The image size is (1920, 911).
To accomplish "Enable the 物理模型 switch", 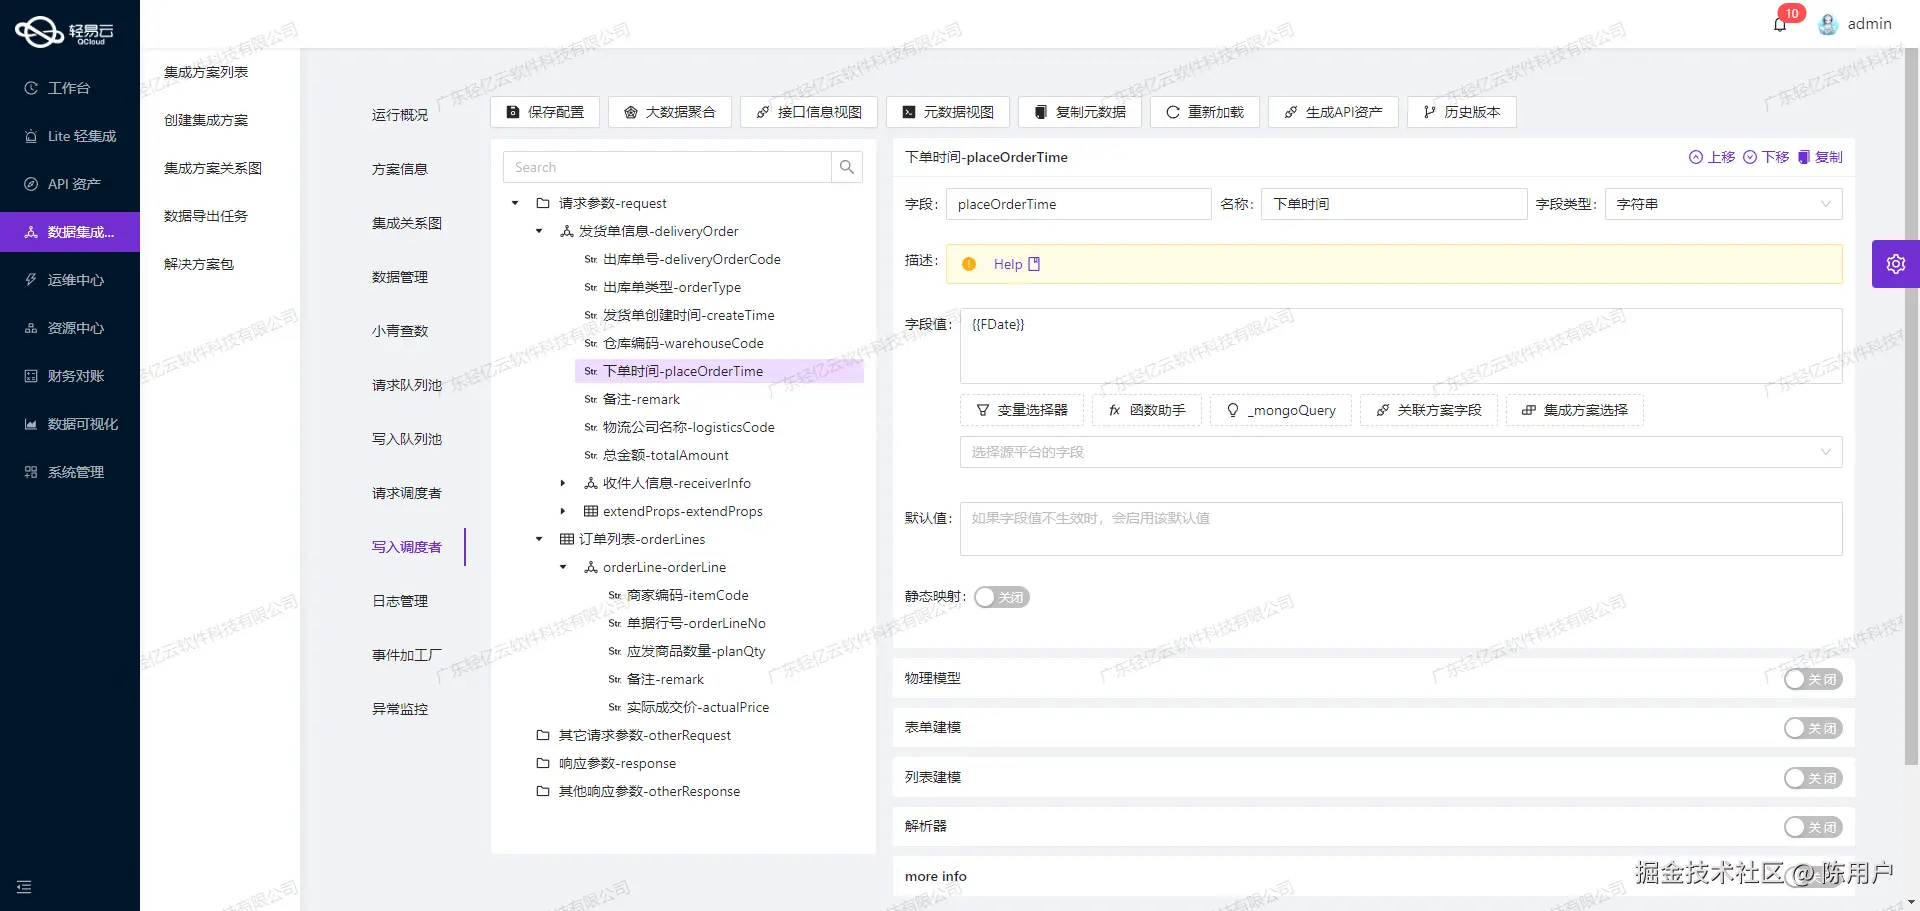I will [x=1813, y=678].
